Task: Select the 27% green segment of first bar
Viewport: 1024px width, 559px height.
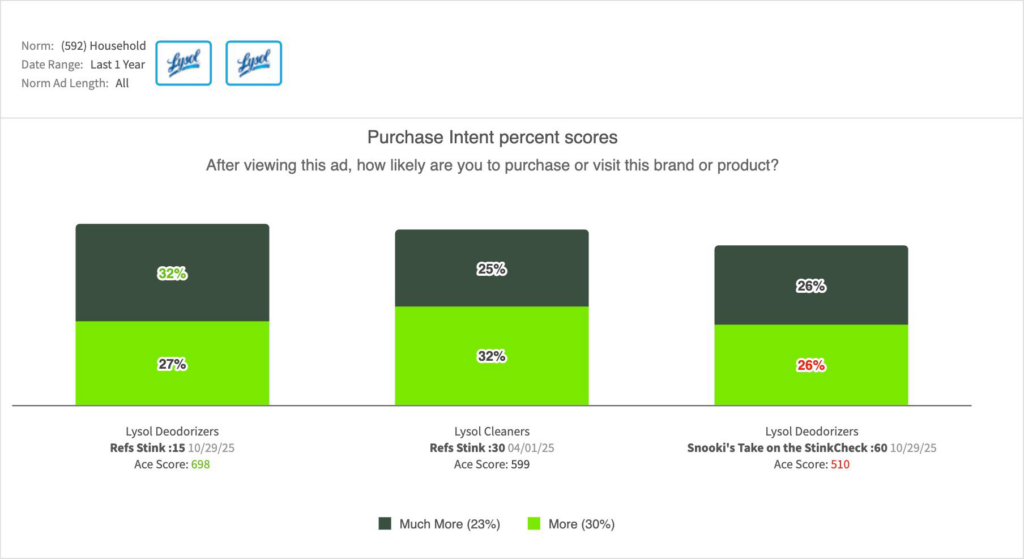Action: (x=172, y=364)
